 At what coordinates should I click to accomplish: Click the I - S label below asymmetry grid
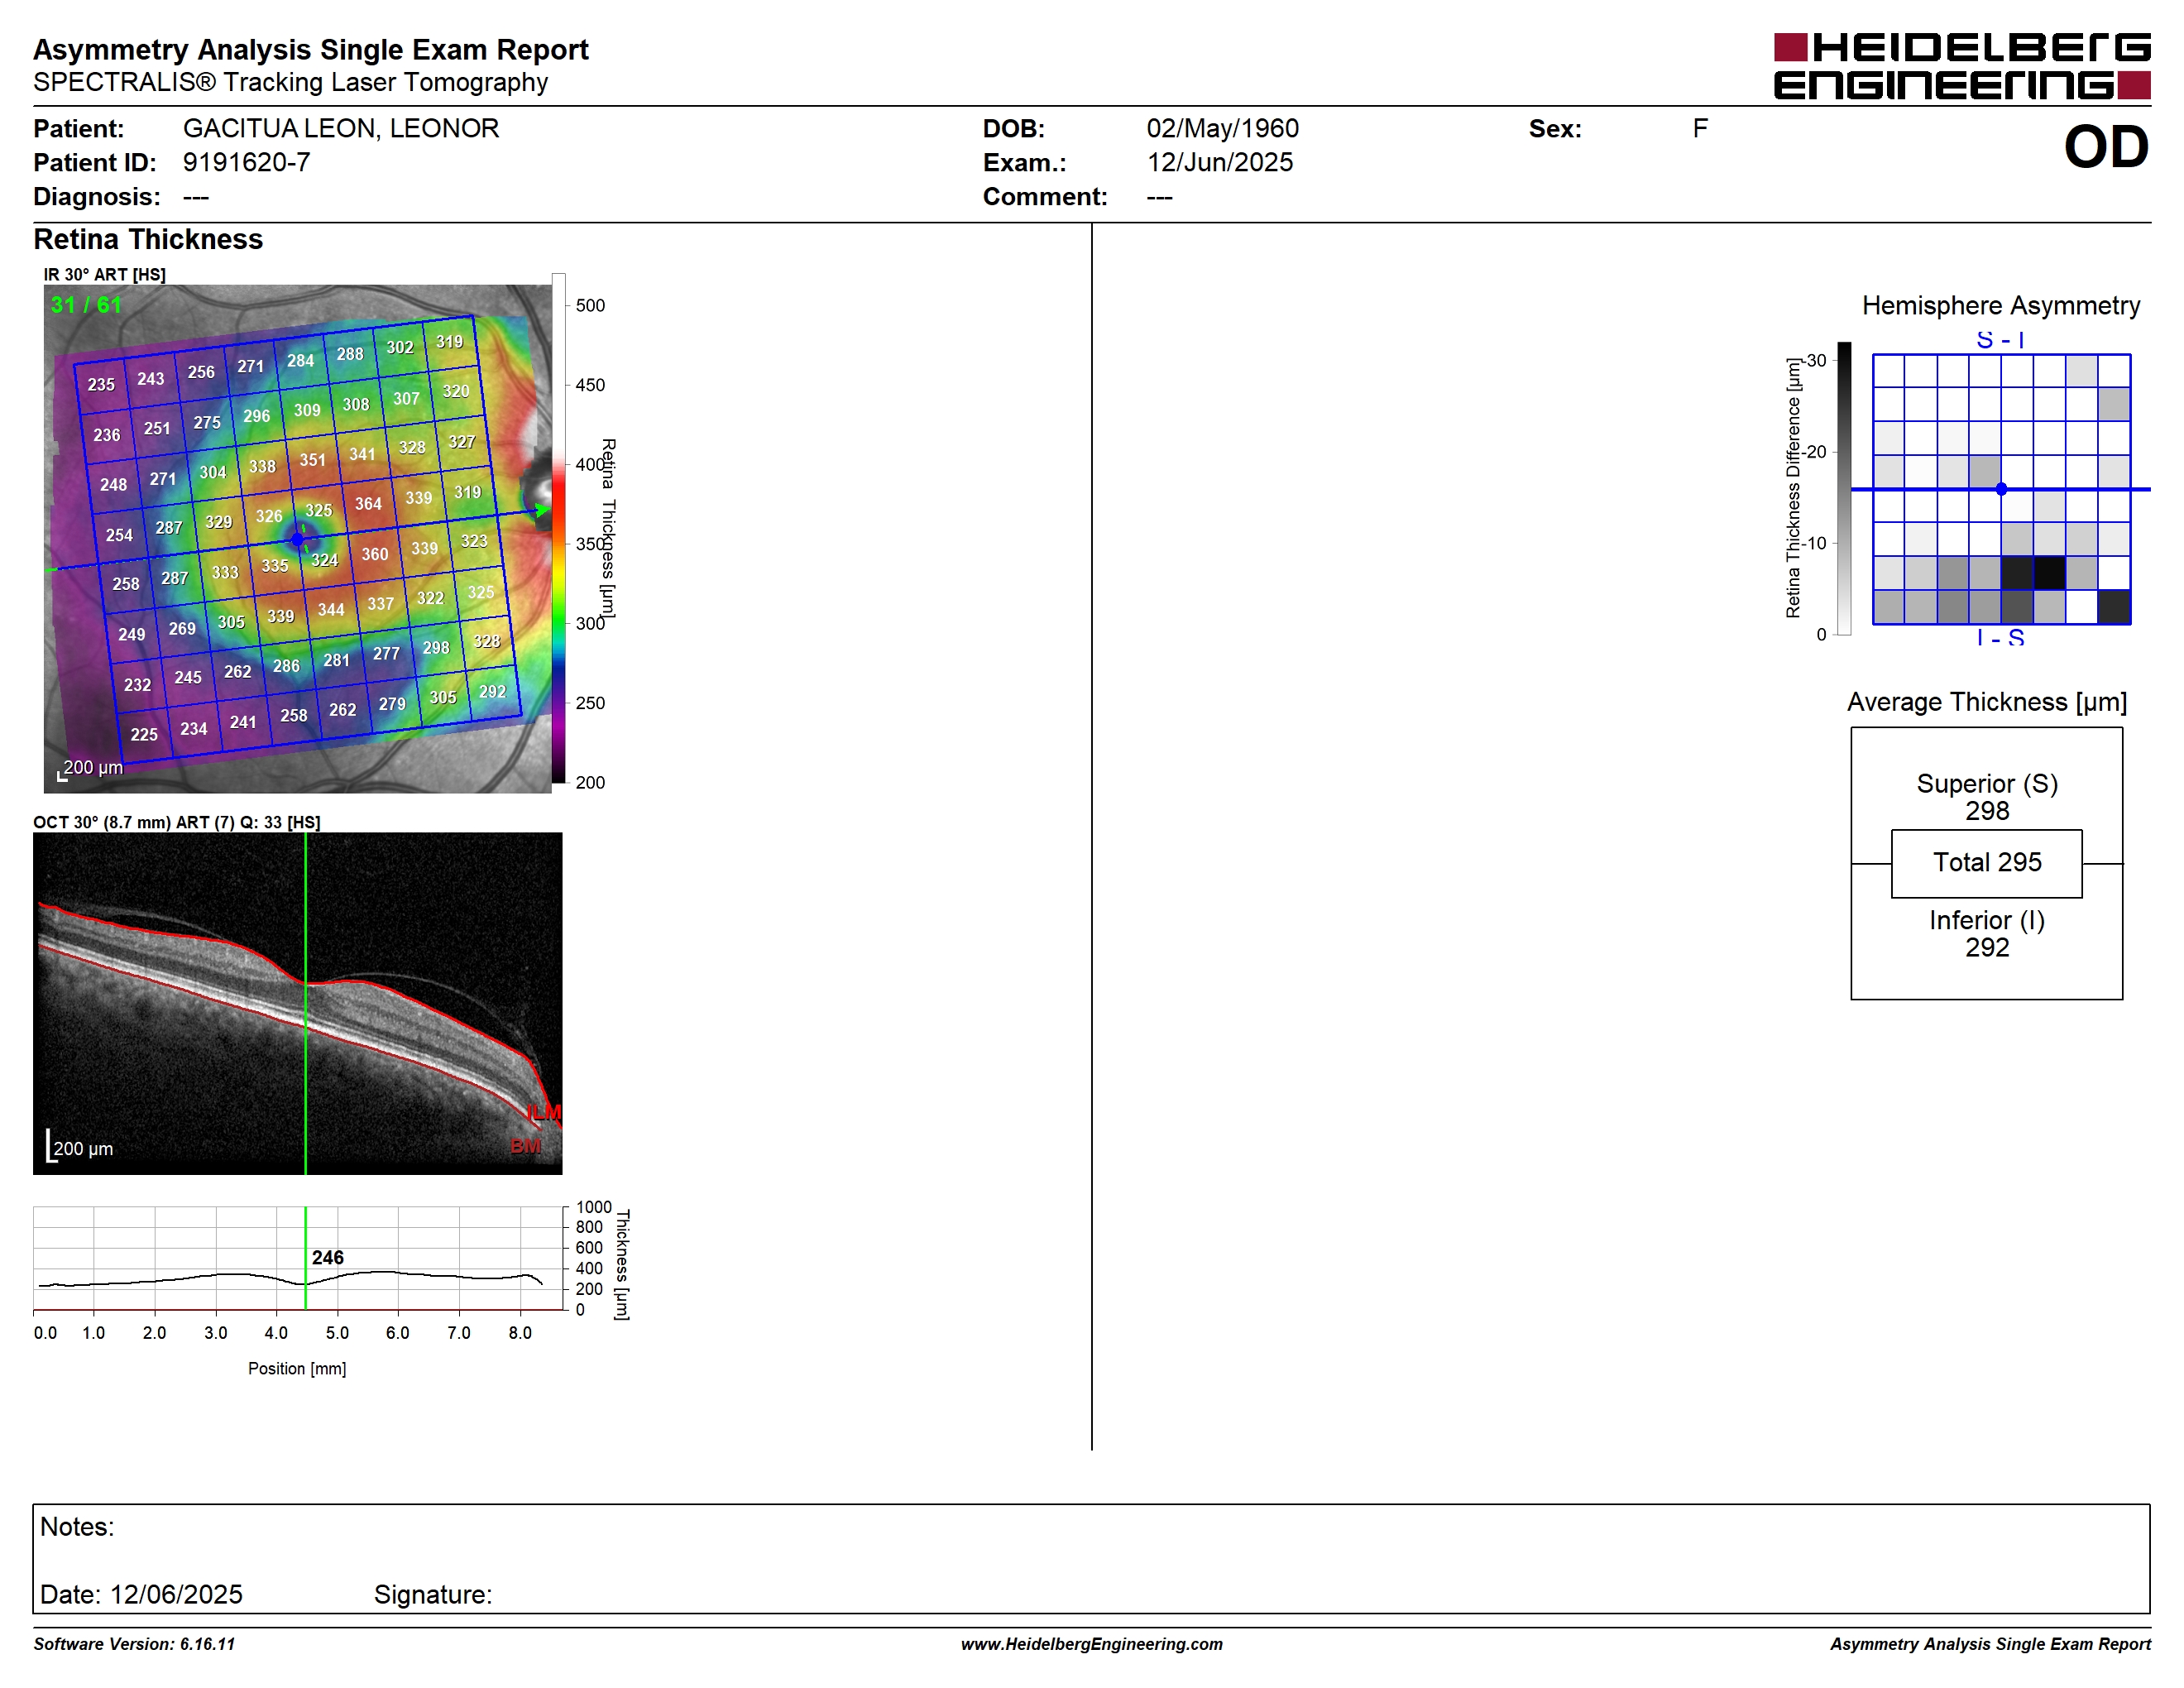pos(2001,637)
